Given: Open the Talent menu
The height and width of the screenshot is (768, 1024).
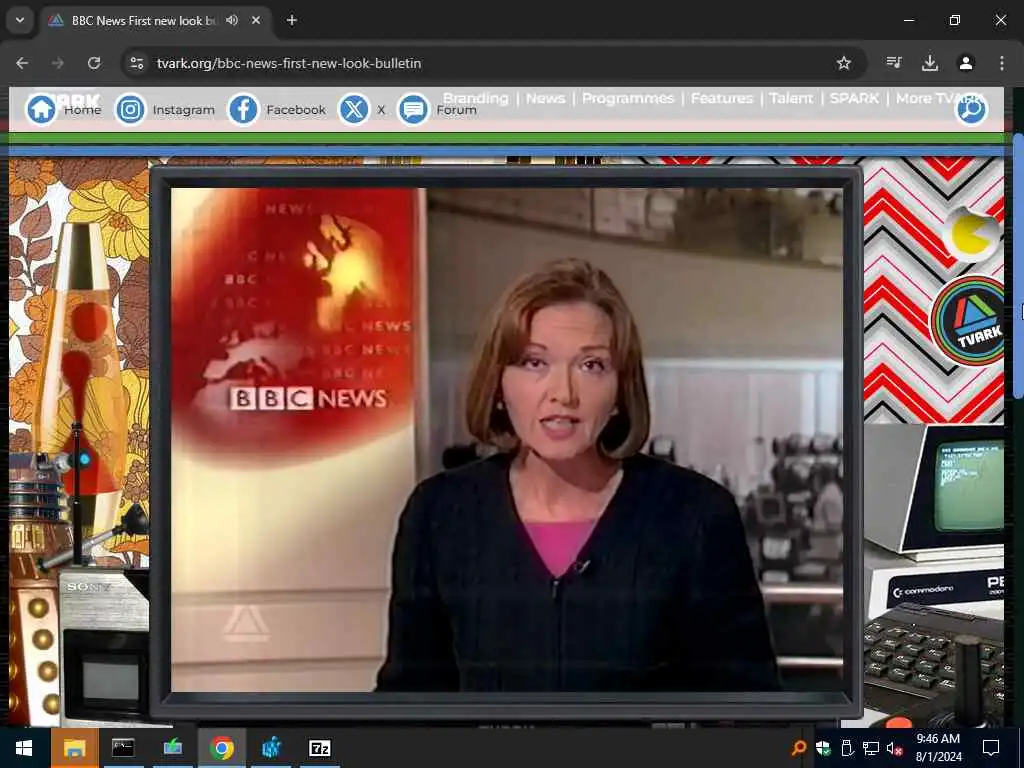Looking at the screenshot, I should 791,98.
